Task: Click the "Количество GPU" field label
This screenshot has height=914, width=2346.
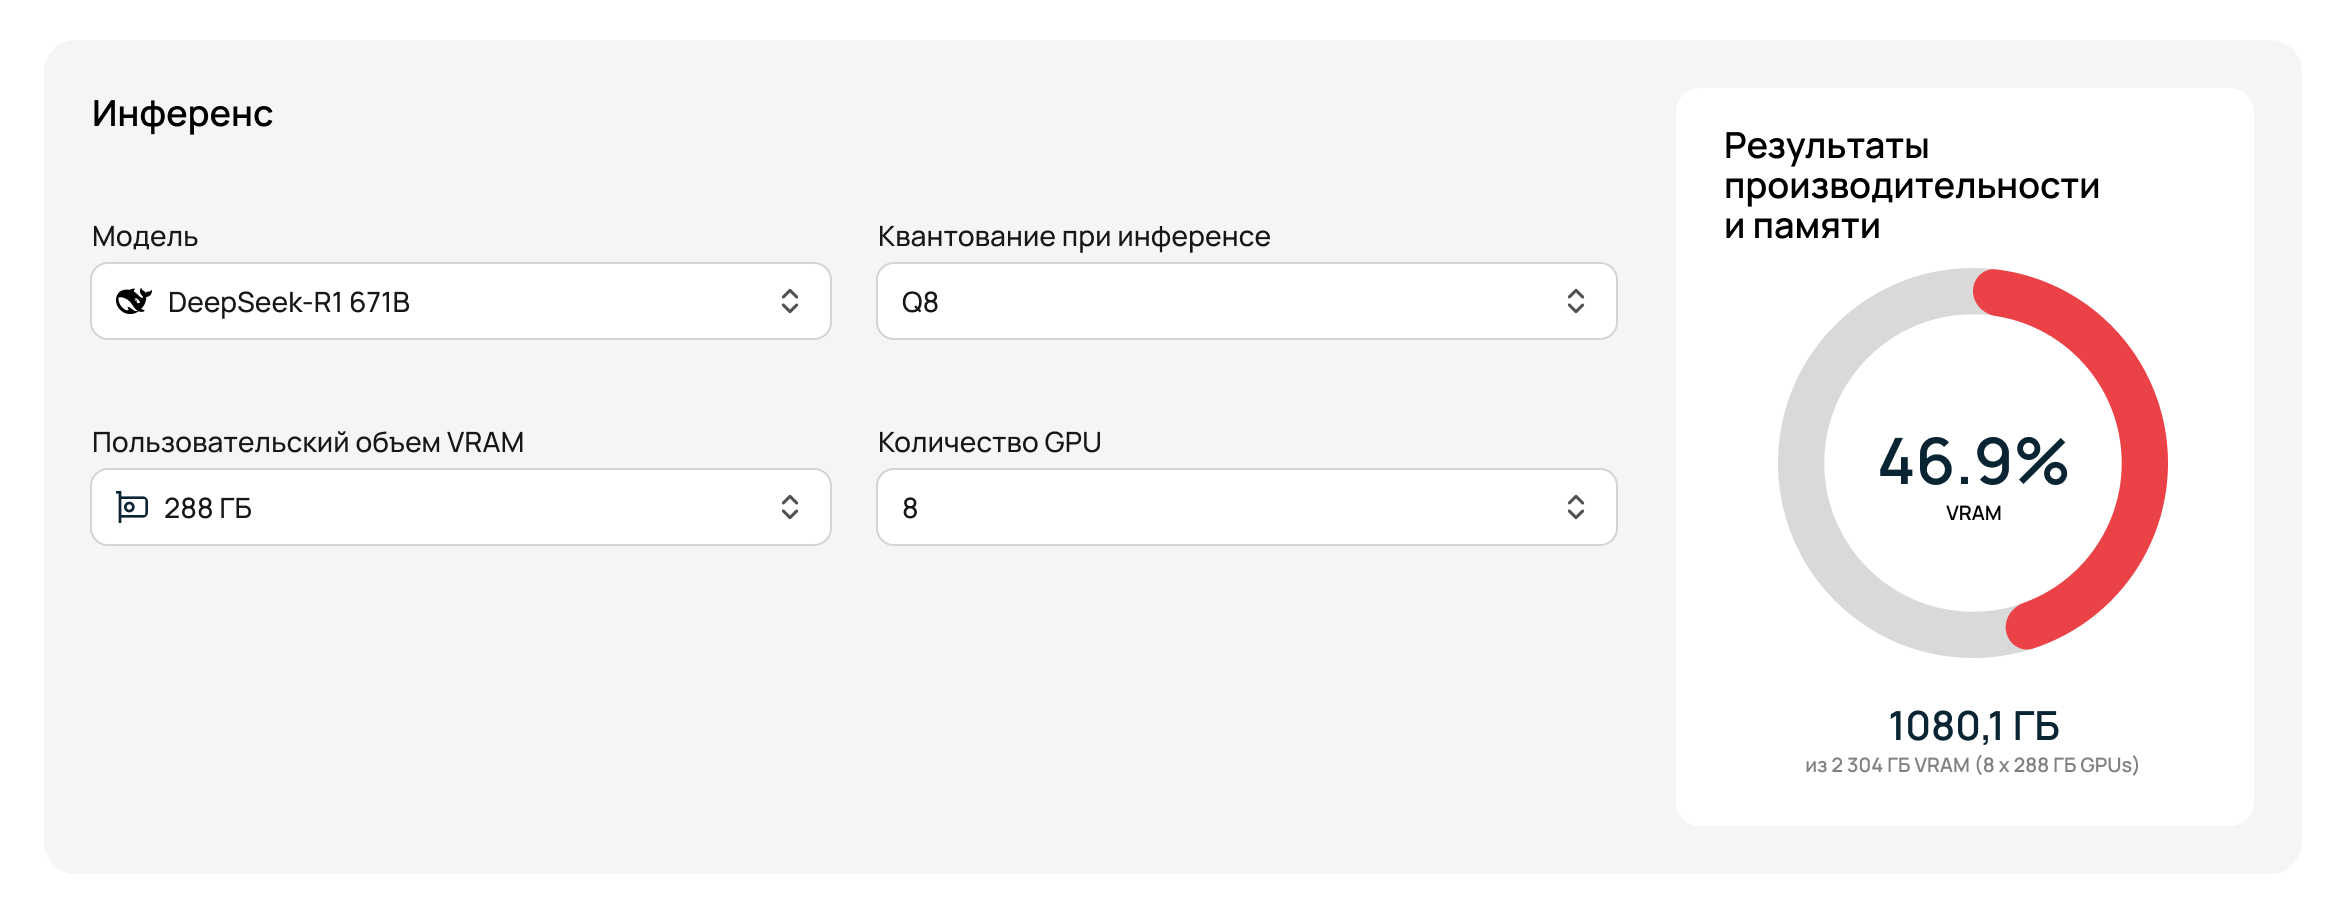Action: pos(989,442)
